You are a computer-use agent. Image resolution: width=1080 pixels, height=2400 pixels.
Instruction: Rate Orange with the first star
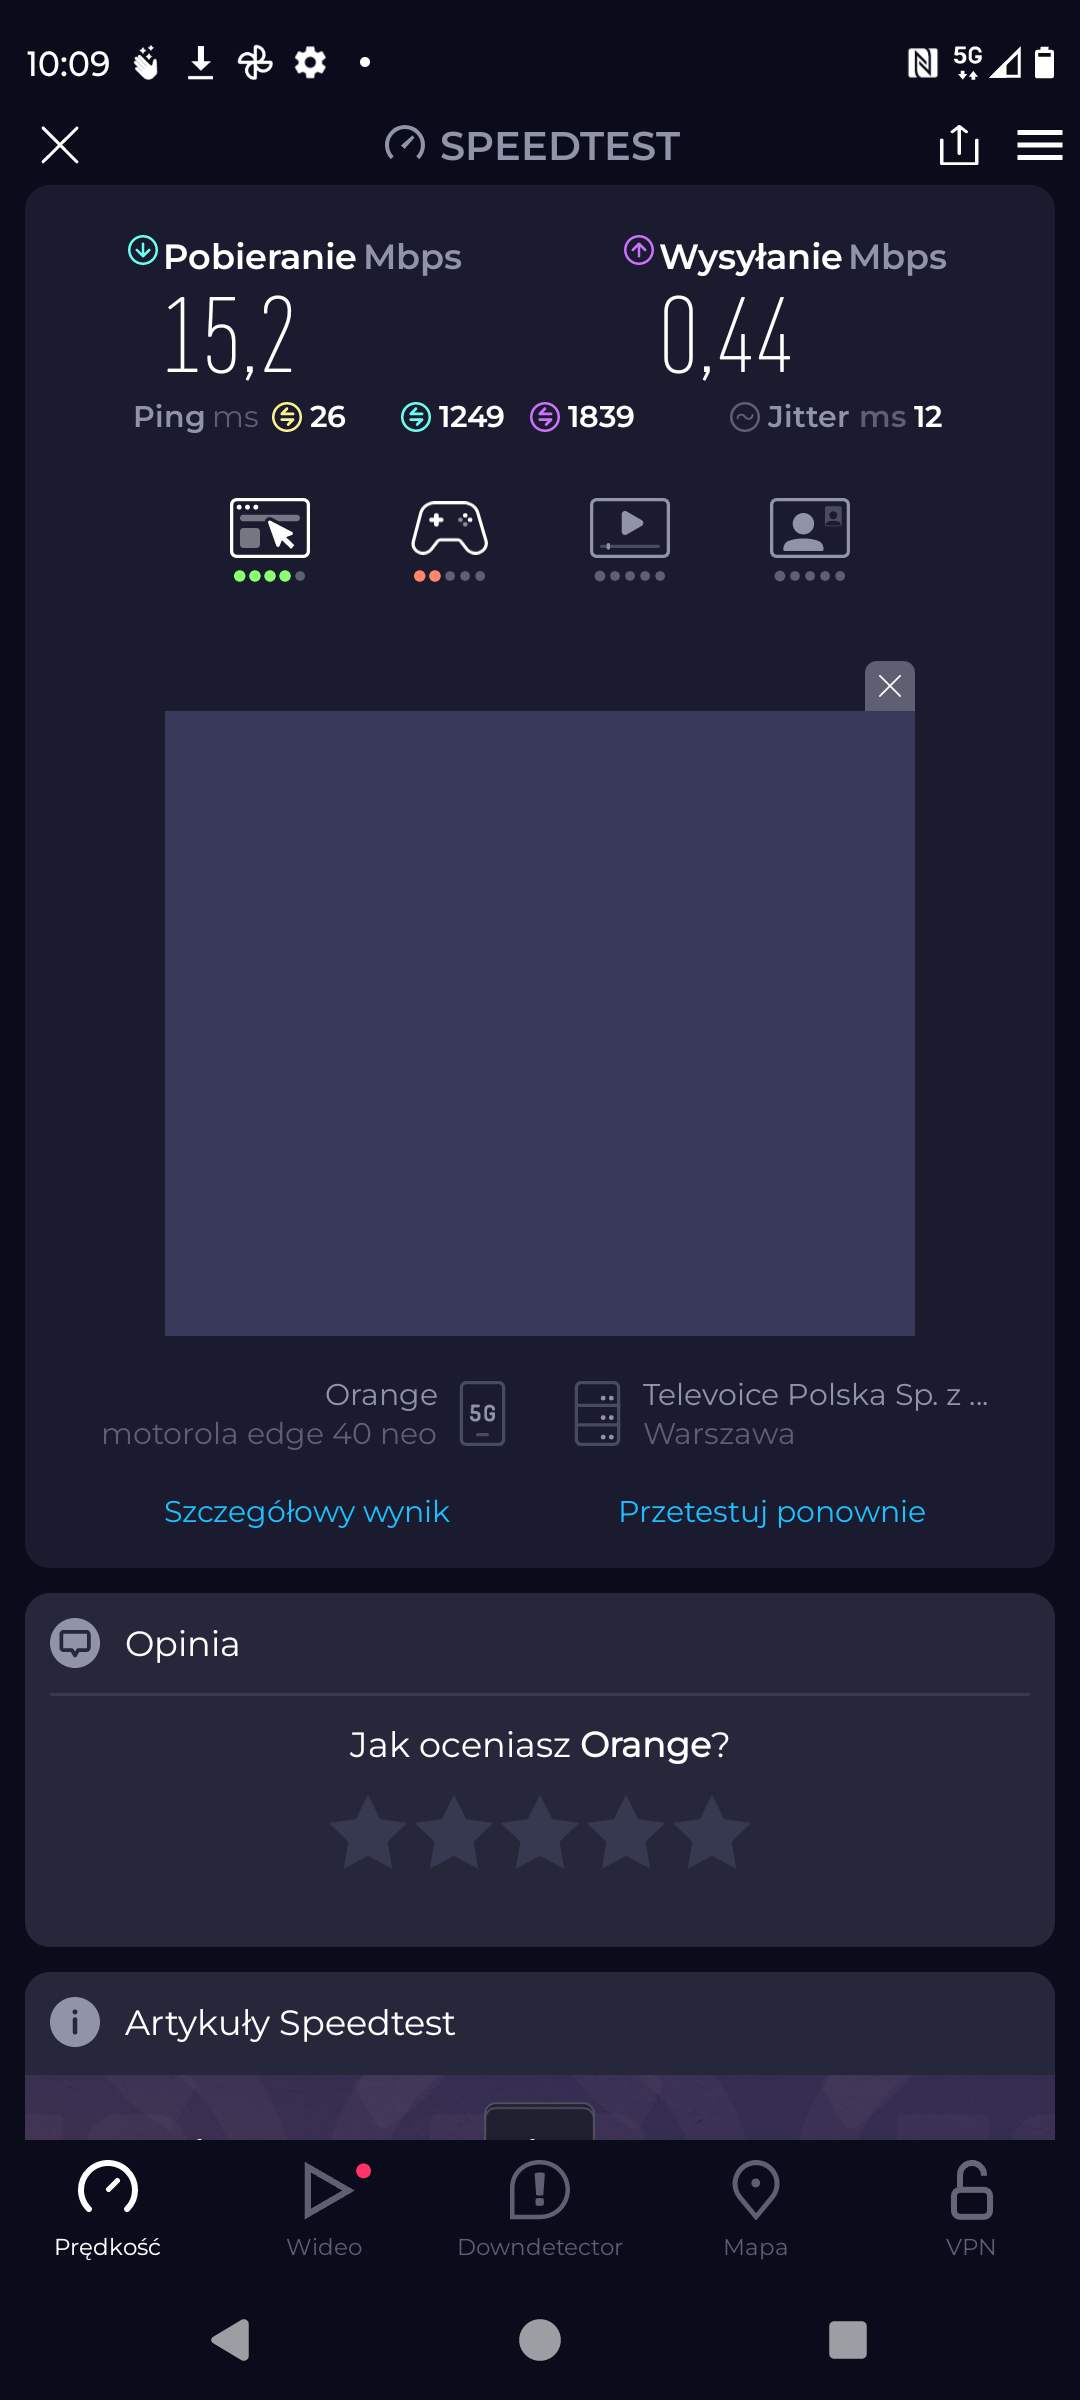[x=368, y=1832]
